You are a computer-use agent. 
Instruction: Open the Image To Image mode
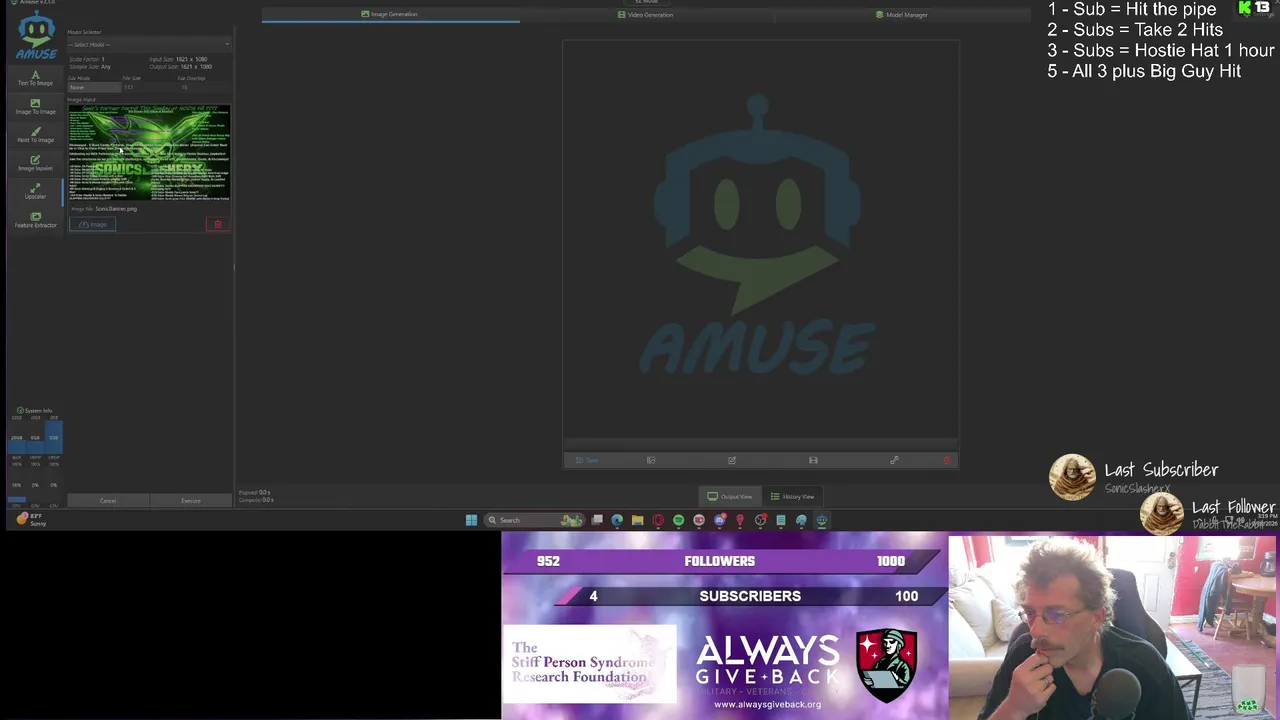(x=35, y=107)
